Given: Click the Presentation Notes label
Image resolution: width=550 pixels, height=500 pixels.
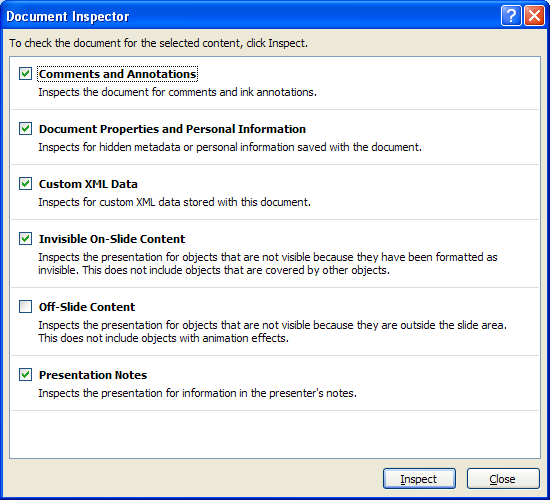Looking at the screenshot, I should [x=93, y=375].
